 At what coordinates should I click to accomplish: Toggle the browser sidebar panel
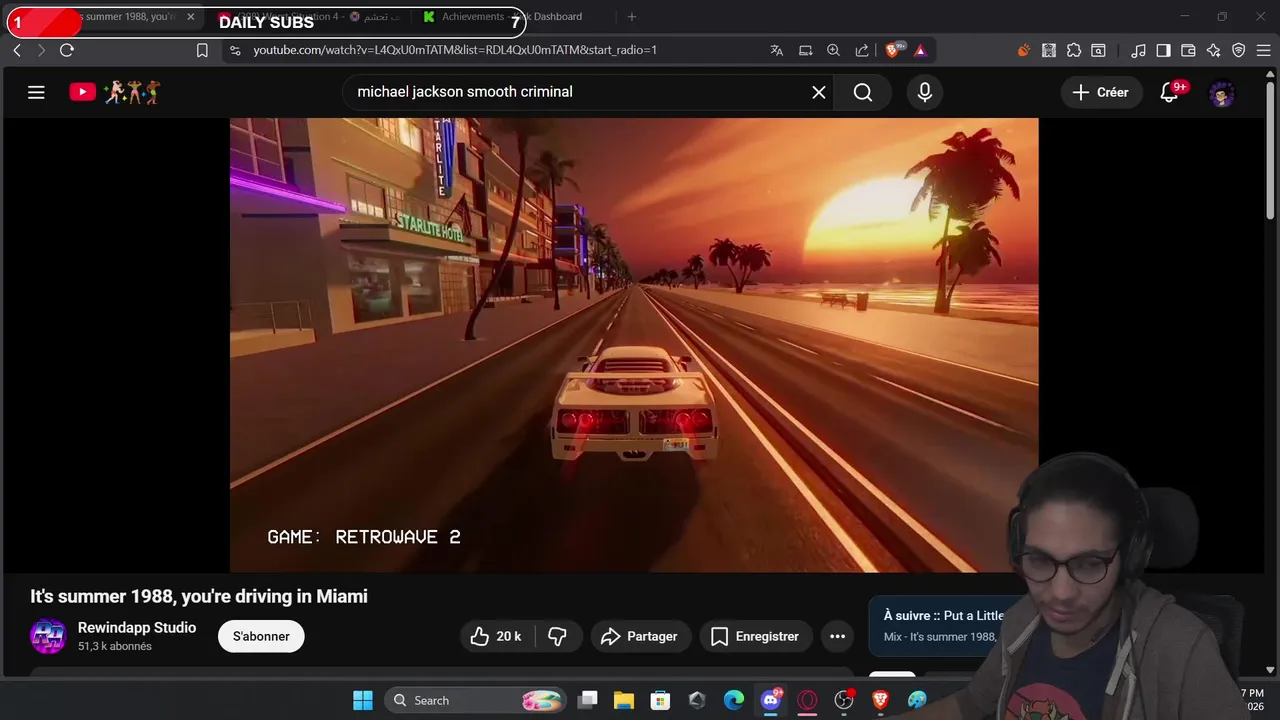(1163, 50)
